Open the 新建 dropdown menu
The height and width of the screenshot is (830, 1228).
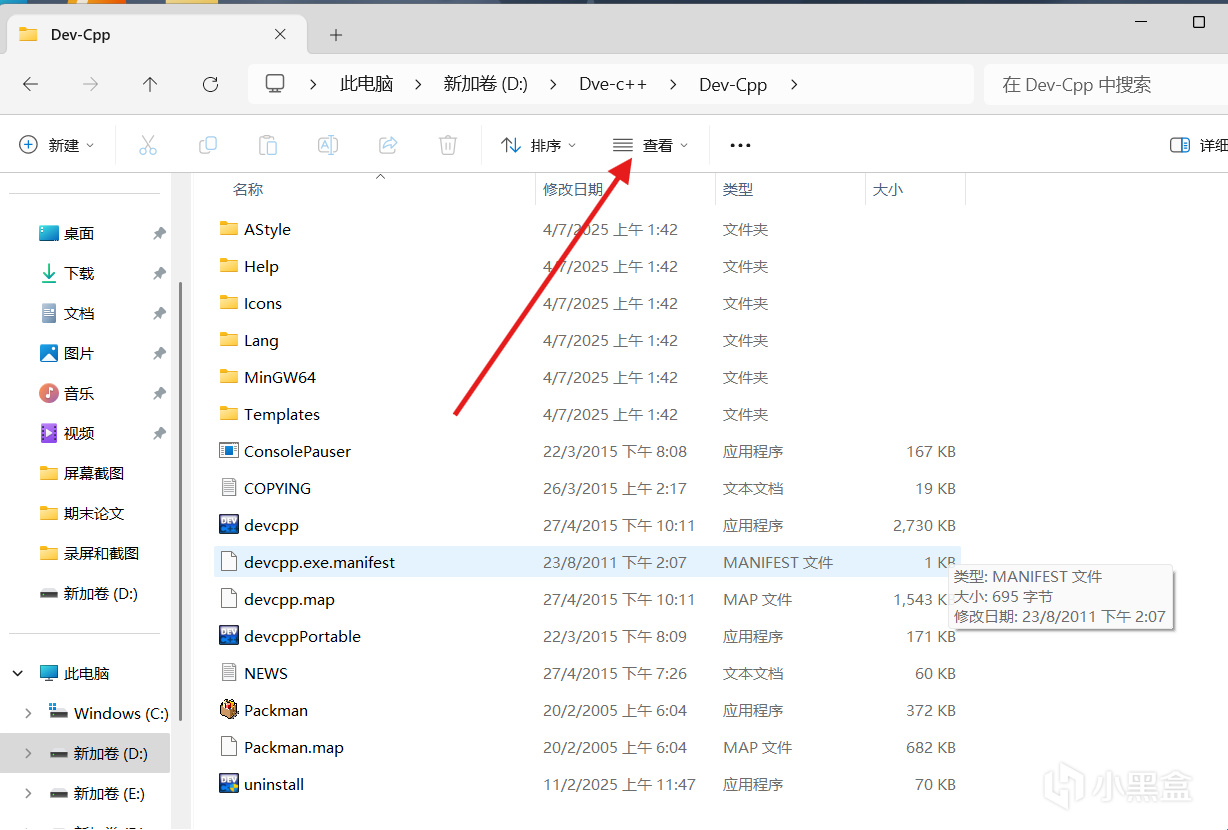coord(57,145)
